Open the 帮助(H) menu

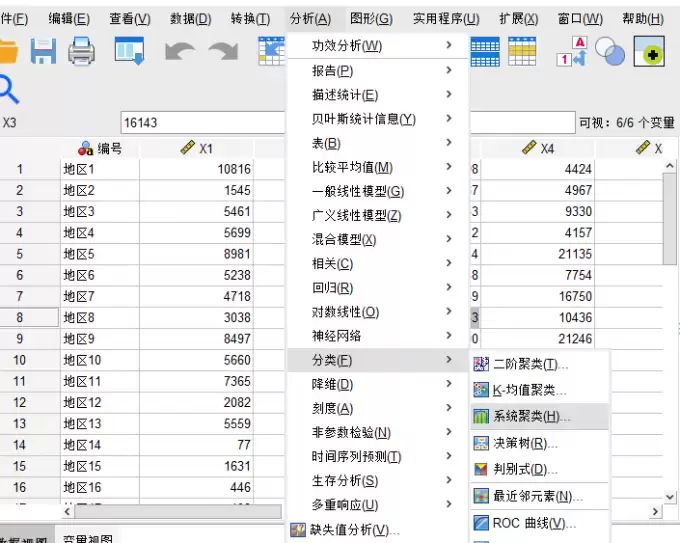point(643,19)
